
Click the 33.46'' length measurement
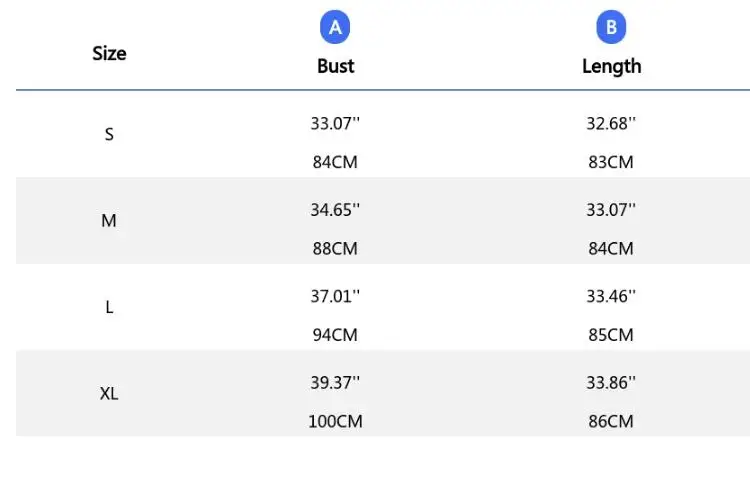(611, 296)
